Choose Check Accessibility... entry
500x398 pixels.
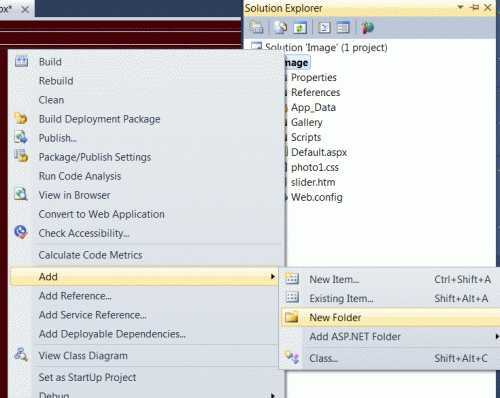pos(84,233)
